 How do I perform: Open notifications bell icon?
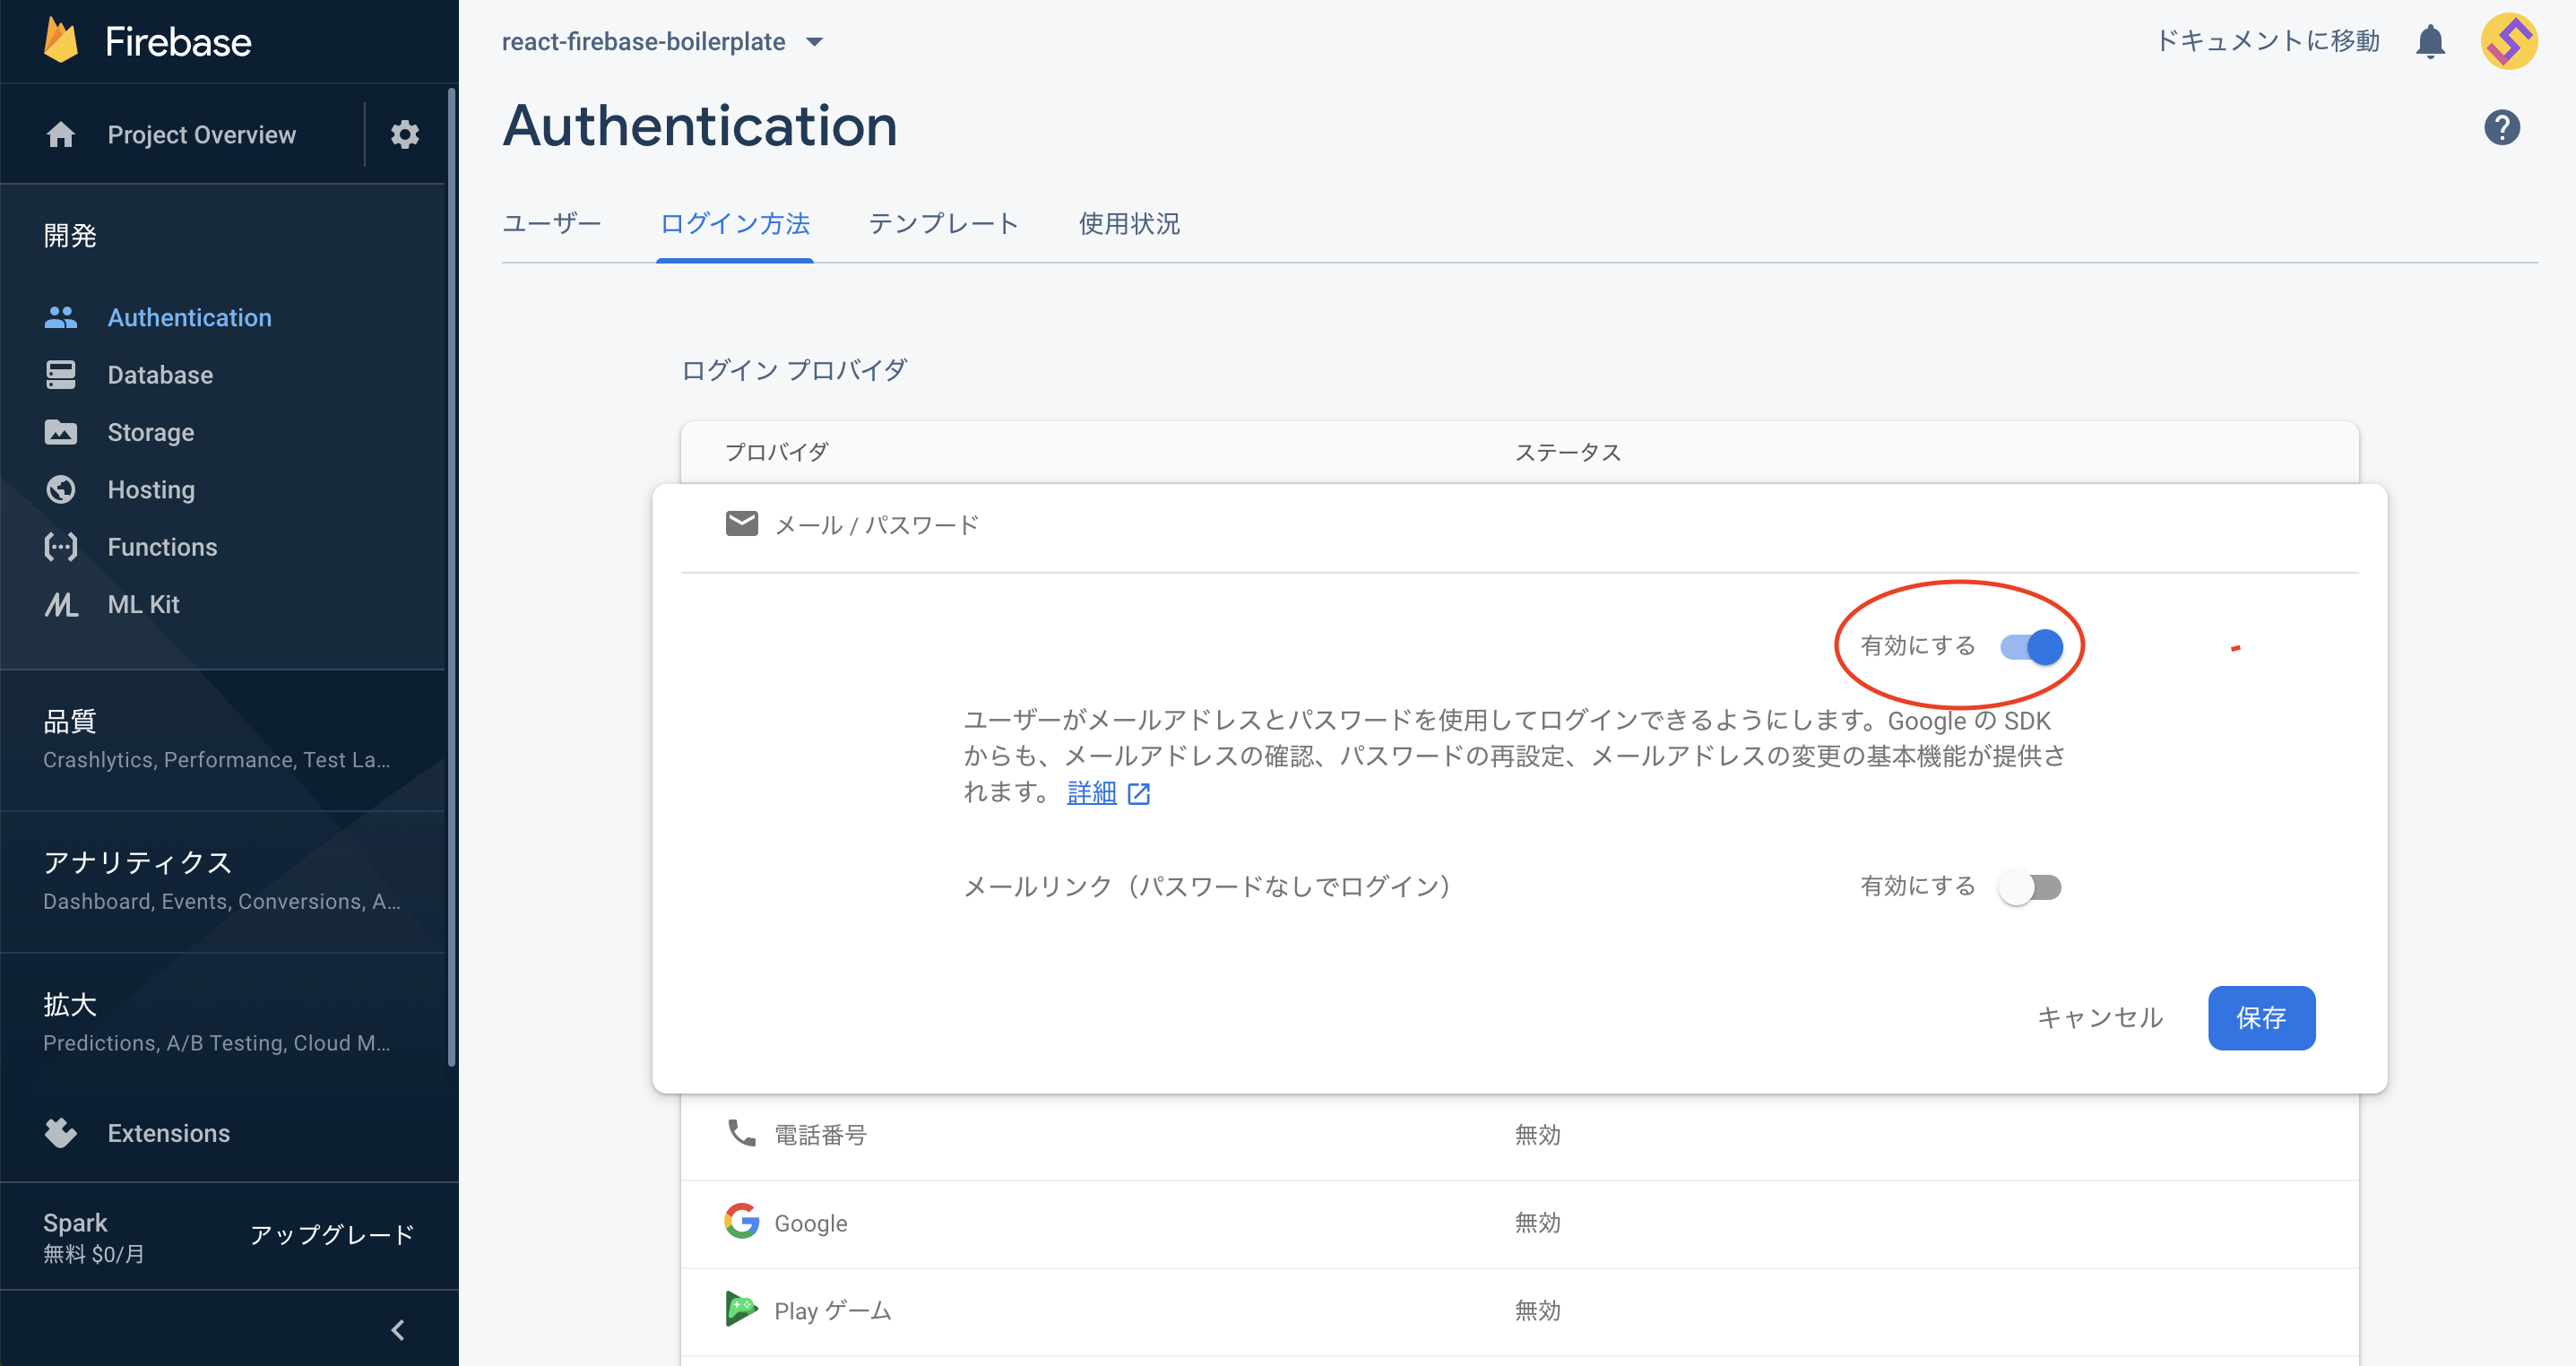pyautogui.click(x=2430, y=42)
